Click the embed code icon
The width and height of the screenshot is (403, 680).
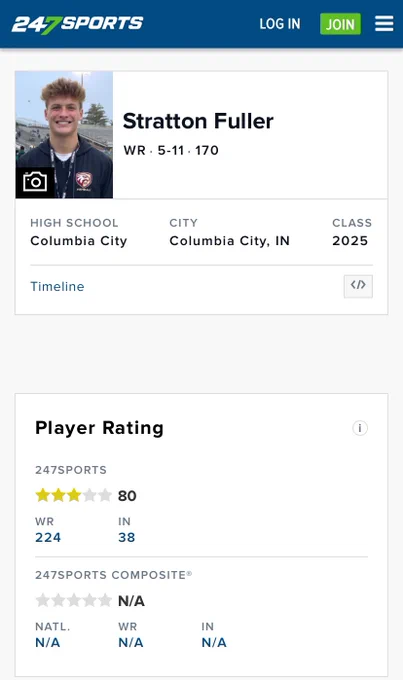point(358,286)
